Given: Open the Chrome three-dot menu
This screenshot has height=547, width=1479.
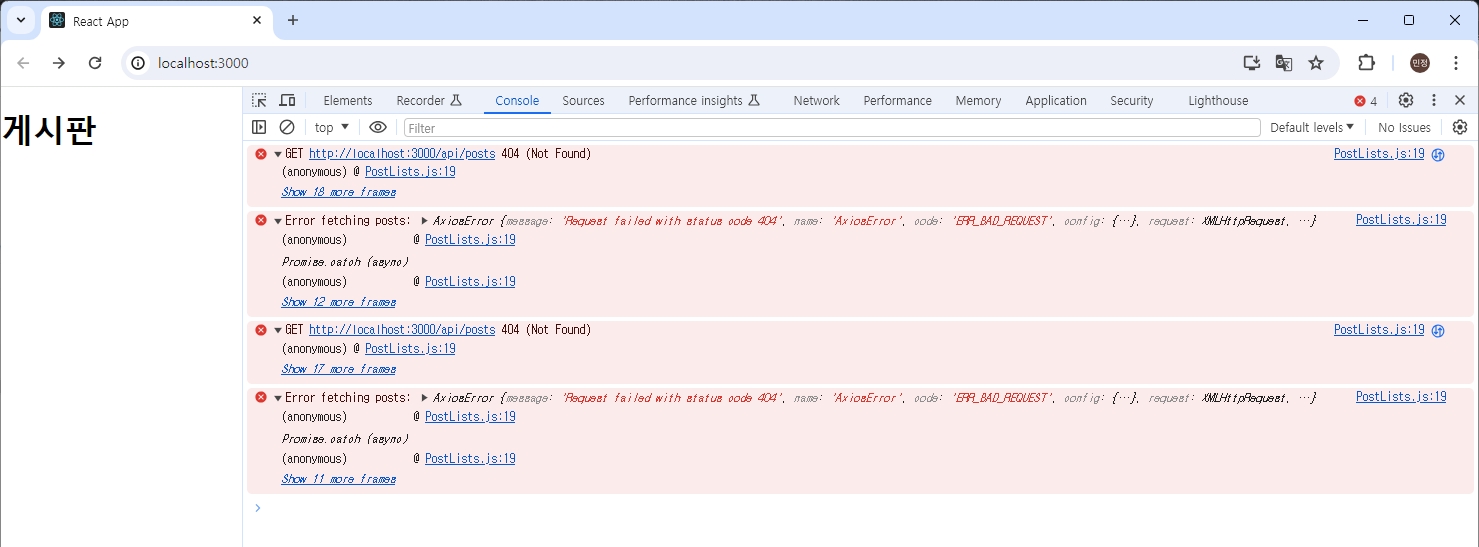Looking at the screenshot, I should [x=1456, y=63].
